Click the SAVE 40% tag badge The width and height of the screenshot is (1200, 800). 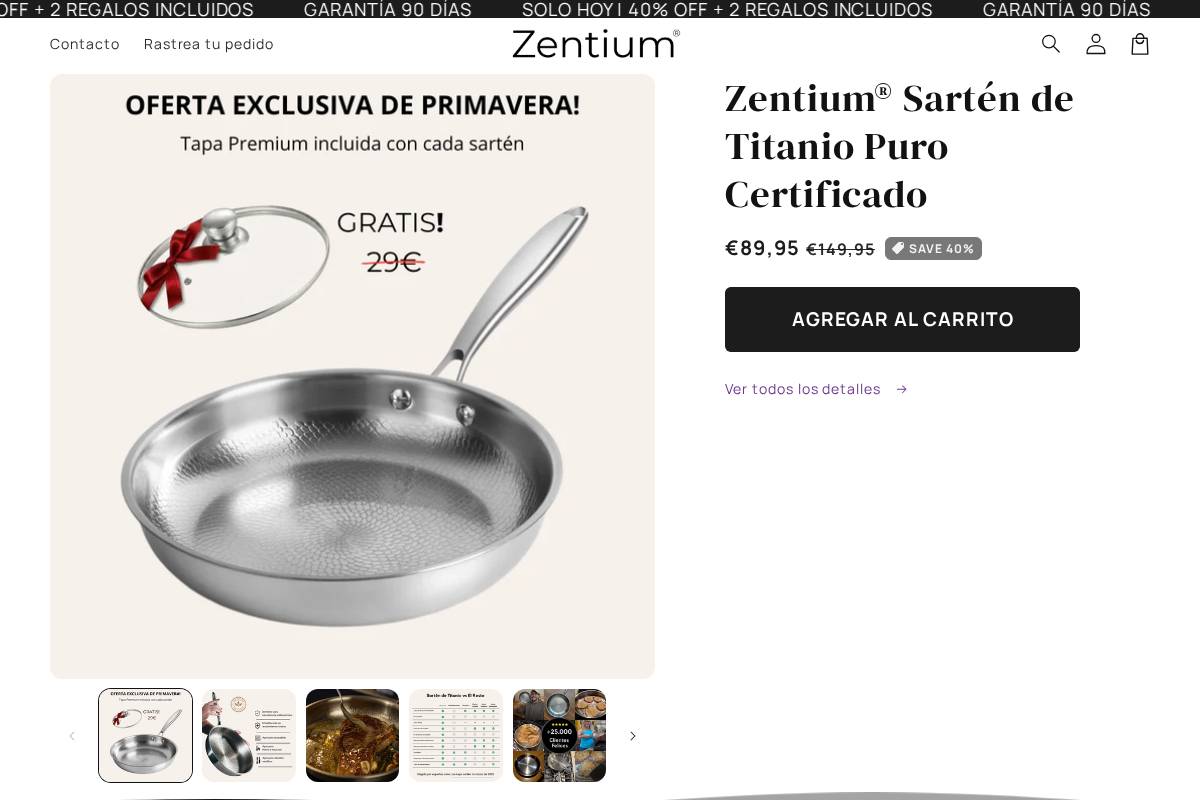coord(933,248)
